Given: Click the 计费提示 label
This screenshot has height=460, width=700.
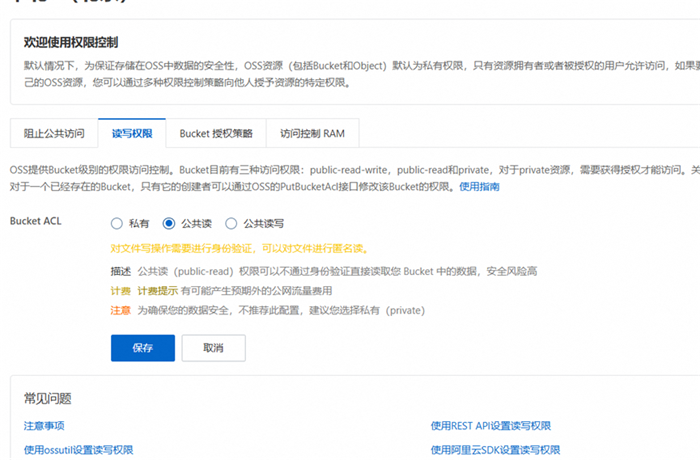Looking at the screenshot, I should [x=158, y=291].
